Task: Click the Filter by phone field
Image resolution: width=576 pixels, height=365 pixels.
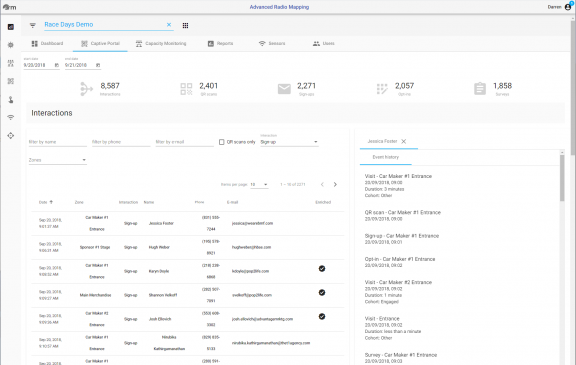Action: coord(121,142)
